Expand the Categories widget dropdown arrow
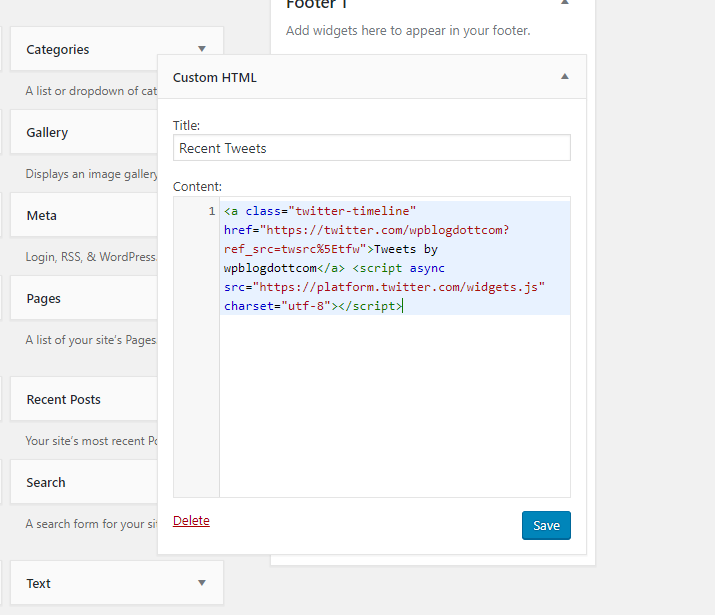Screen dimensions: 715x615 click(202, 49)
